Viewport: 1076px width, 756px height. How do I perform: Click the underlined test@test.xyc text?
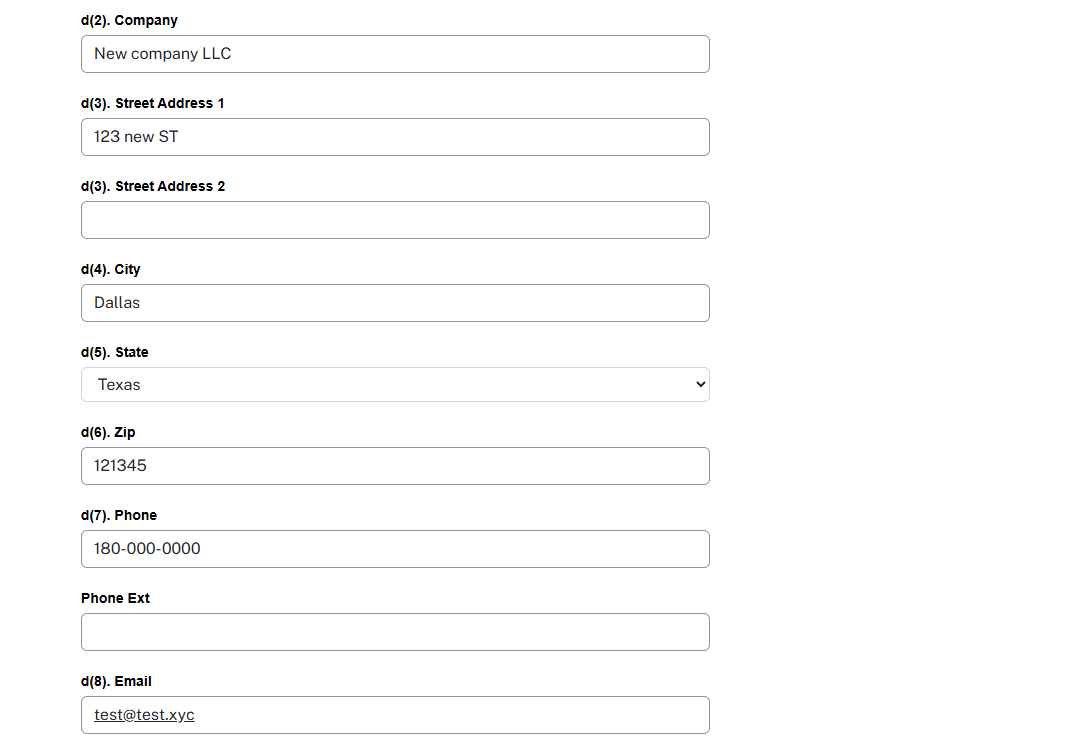coord(144,715)
